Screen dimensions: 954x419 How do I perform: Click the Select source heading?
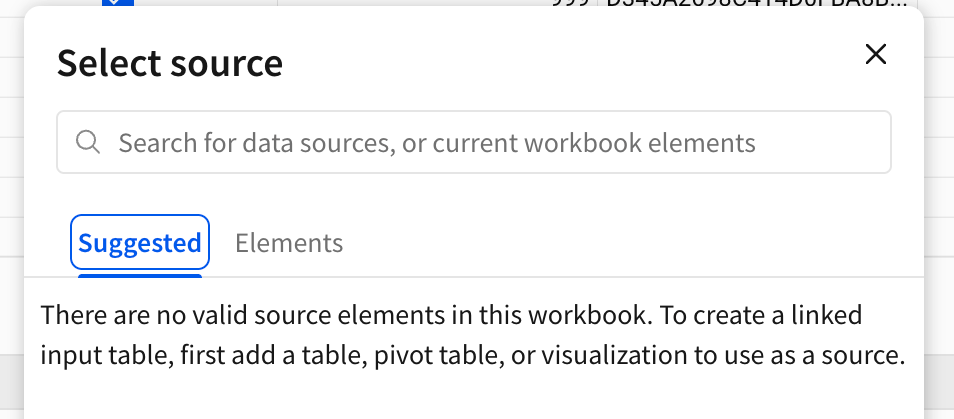(x=170, y=63)
